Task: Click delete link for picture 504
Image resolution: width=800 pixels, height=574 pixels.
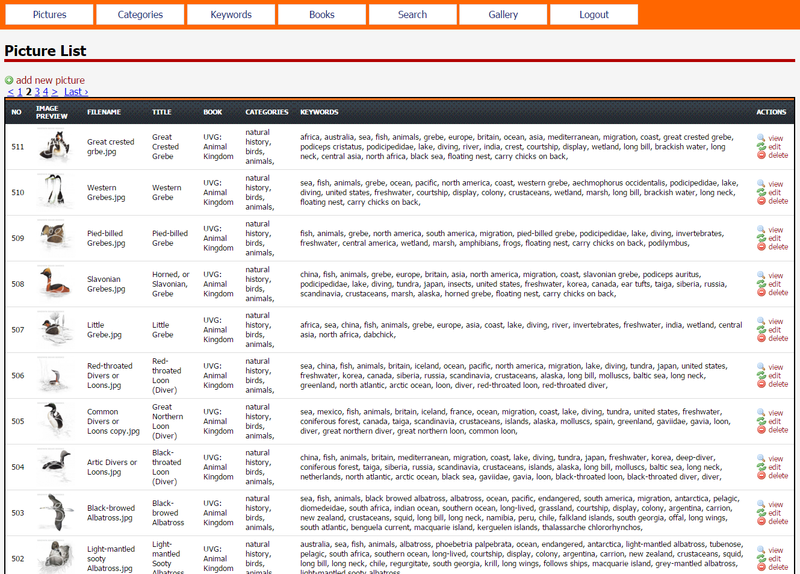Action: (778, 476)
